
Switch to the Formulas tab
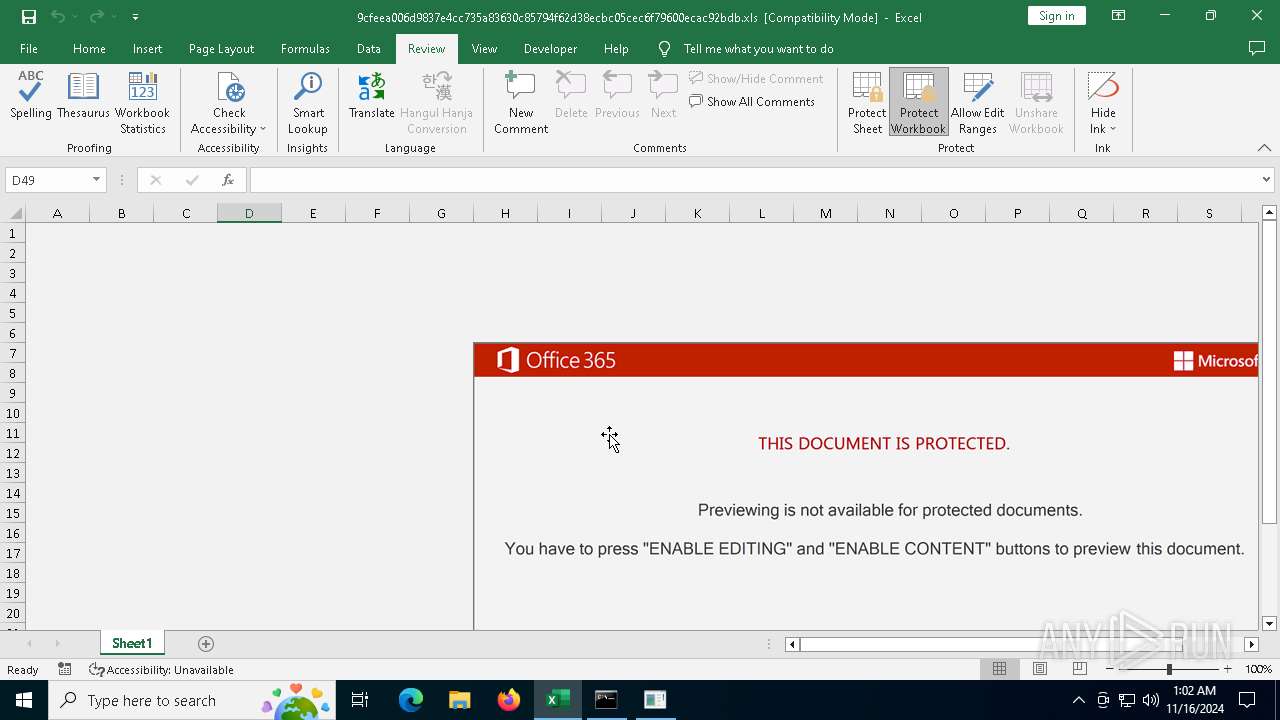click(x=305, y=49)
